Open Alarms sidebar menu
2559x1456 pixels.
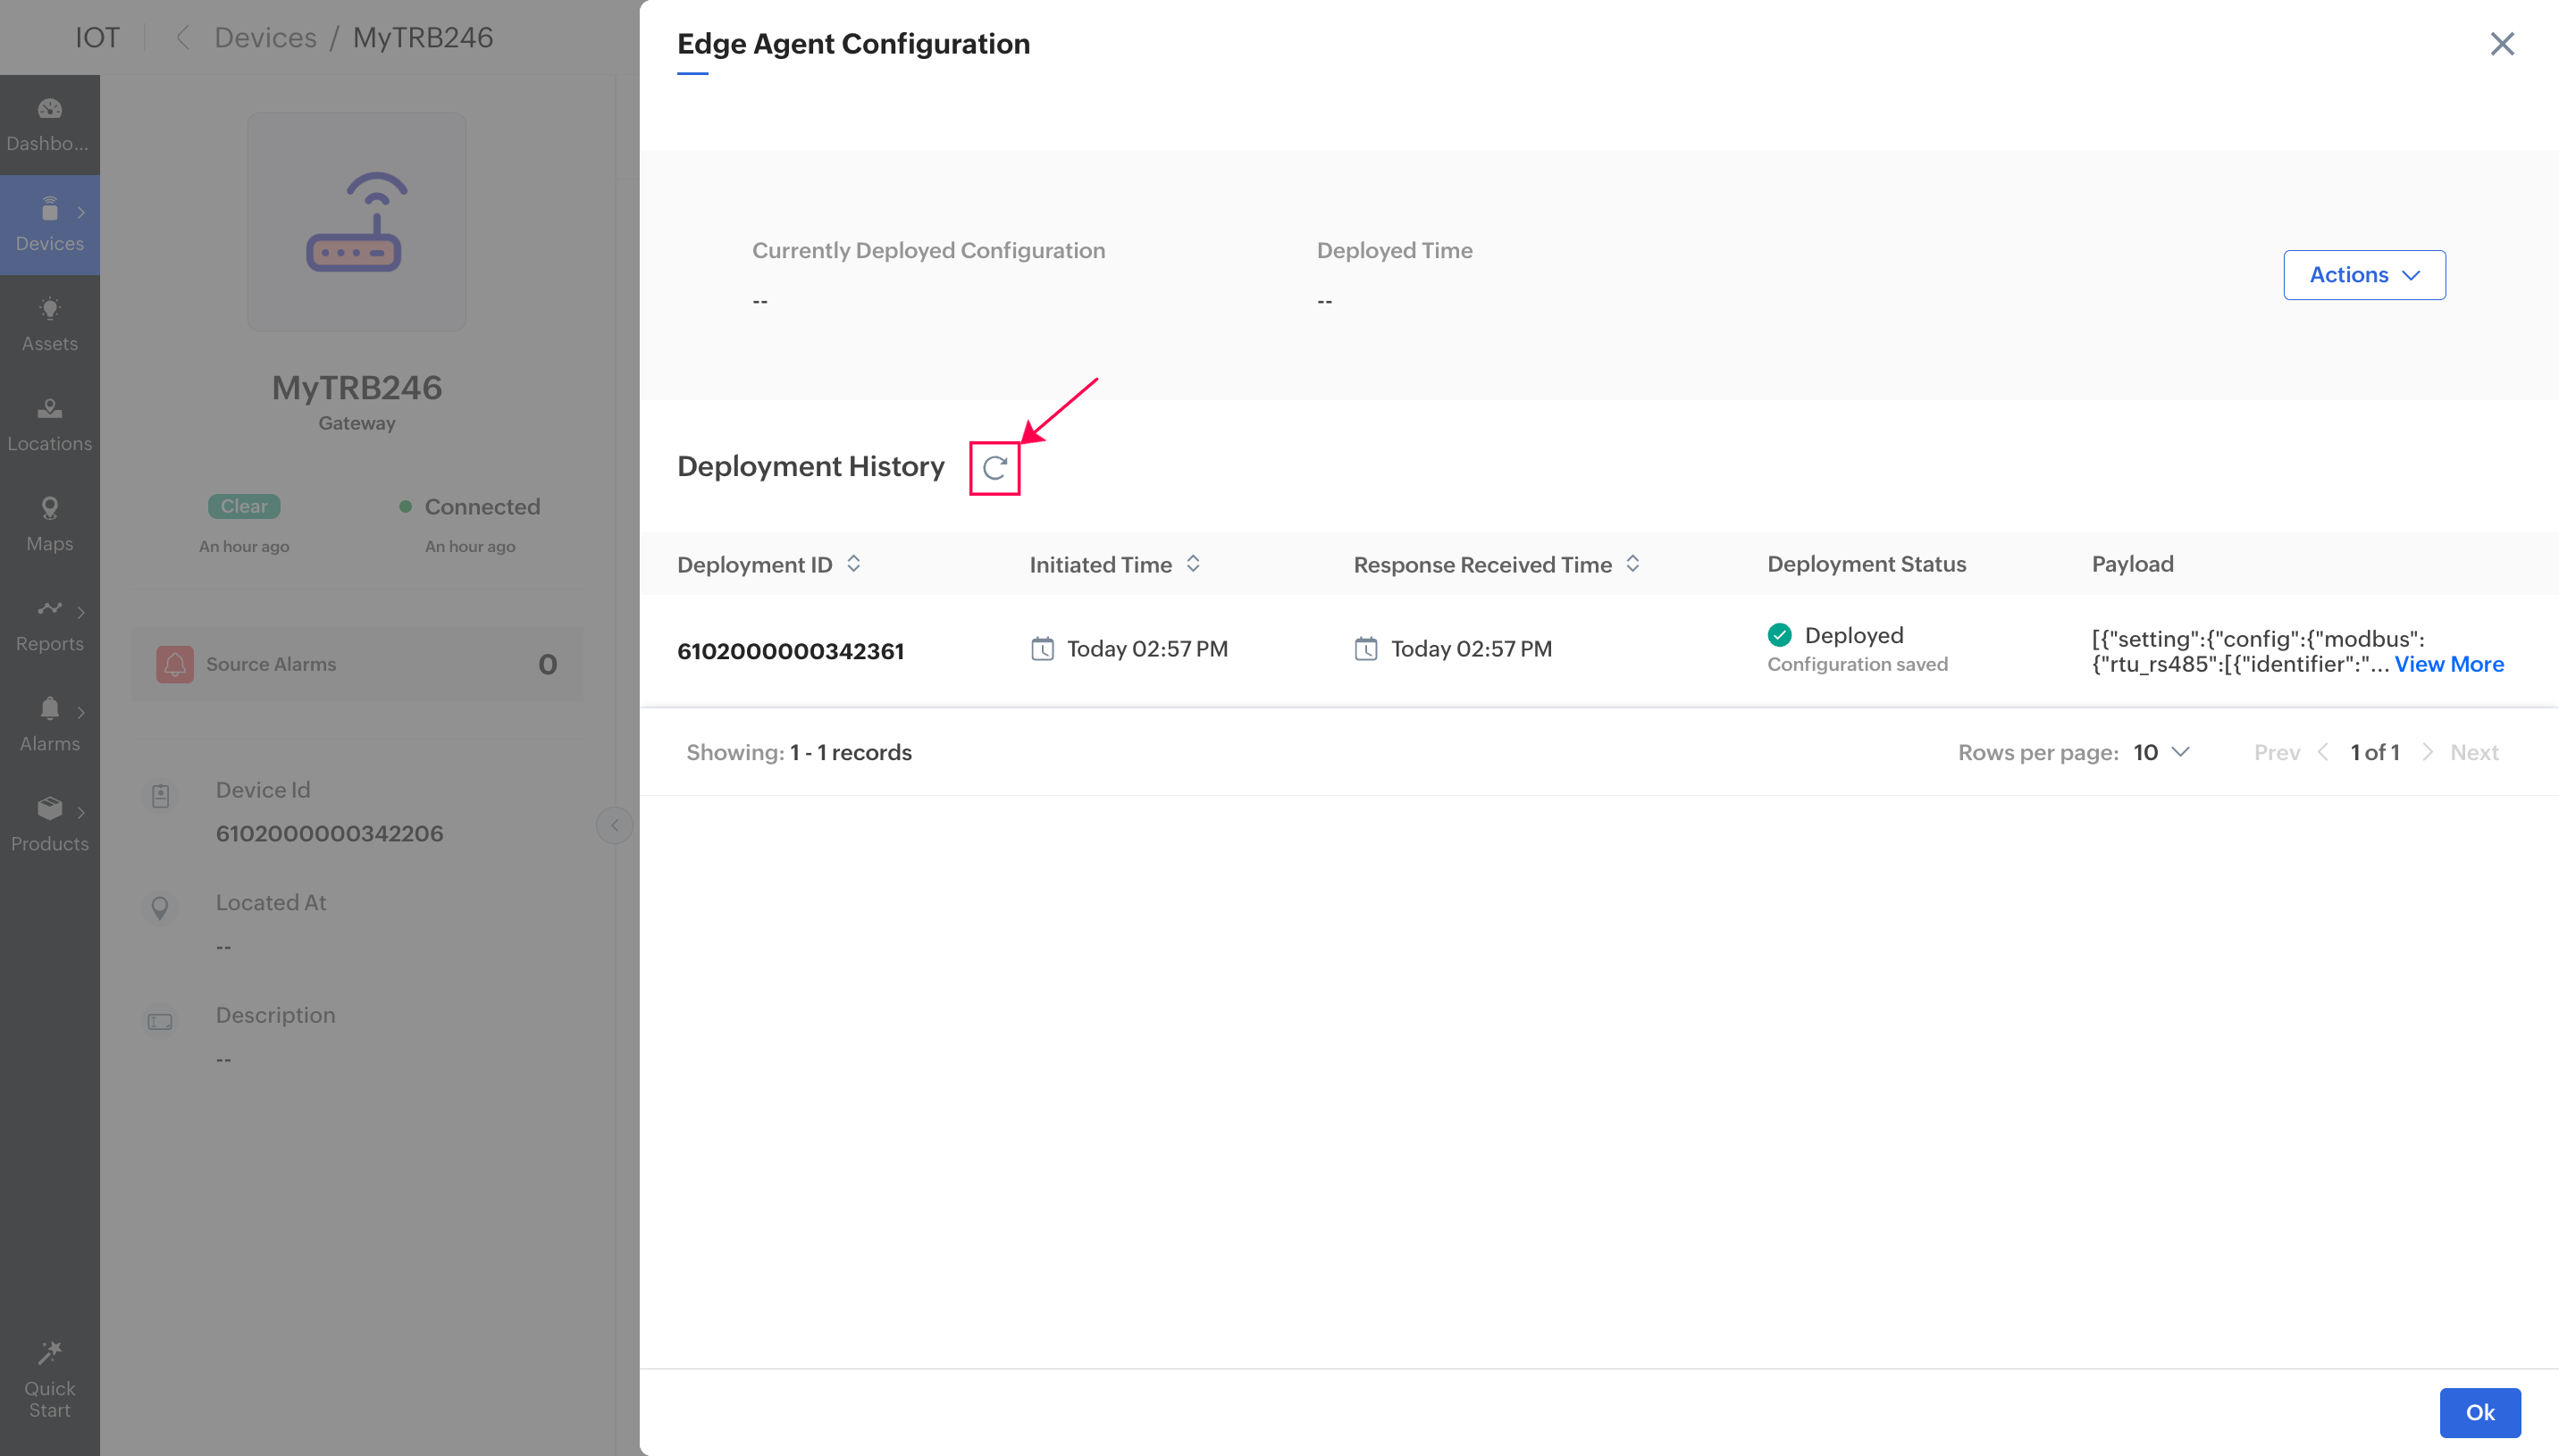[x=49, y=724]
